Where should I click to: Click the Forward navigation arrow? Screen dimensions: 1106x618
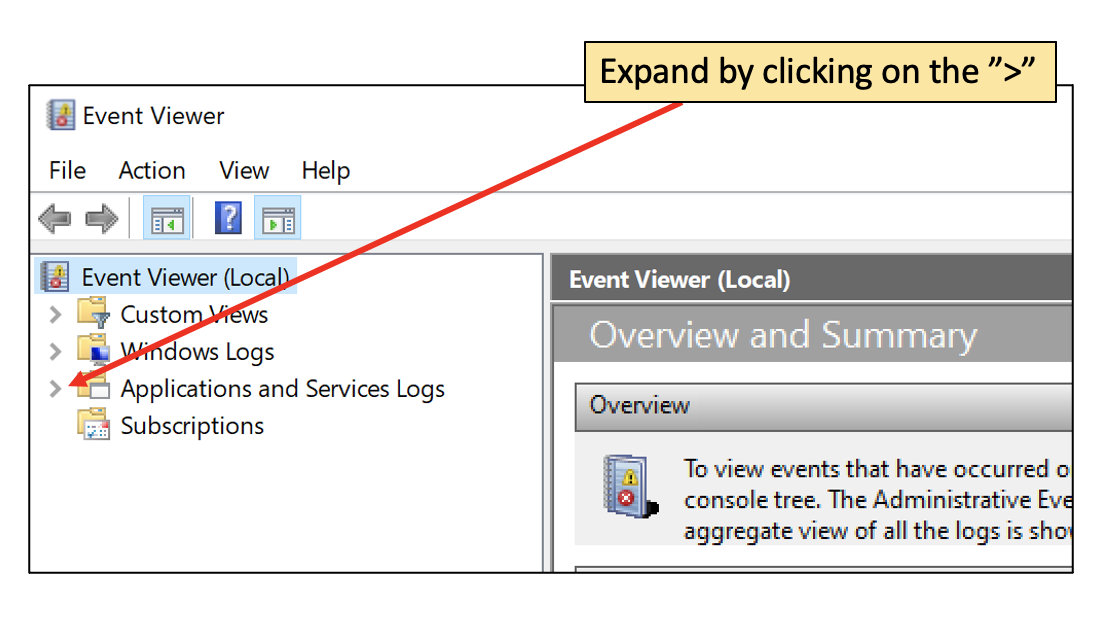click(100, 217)
